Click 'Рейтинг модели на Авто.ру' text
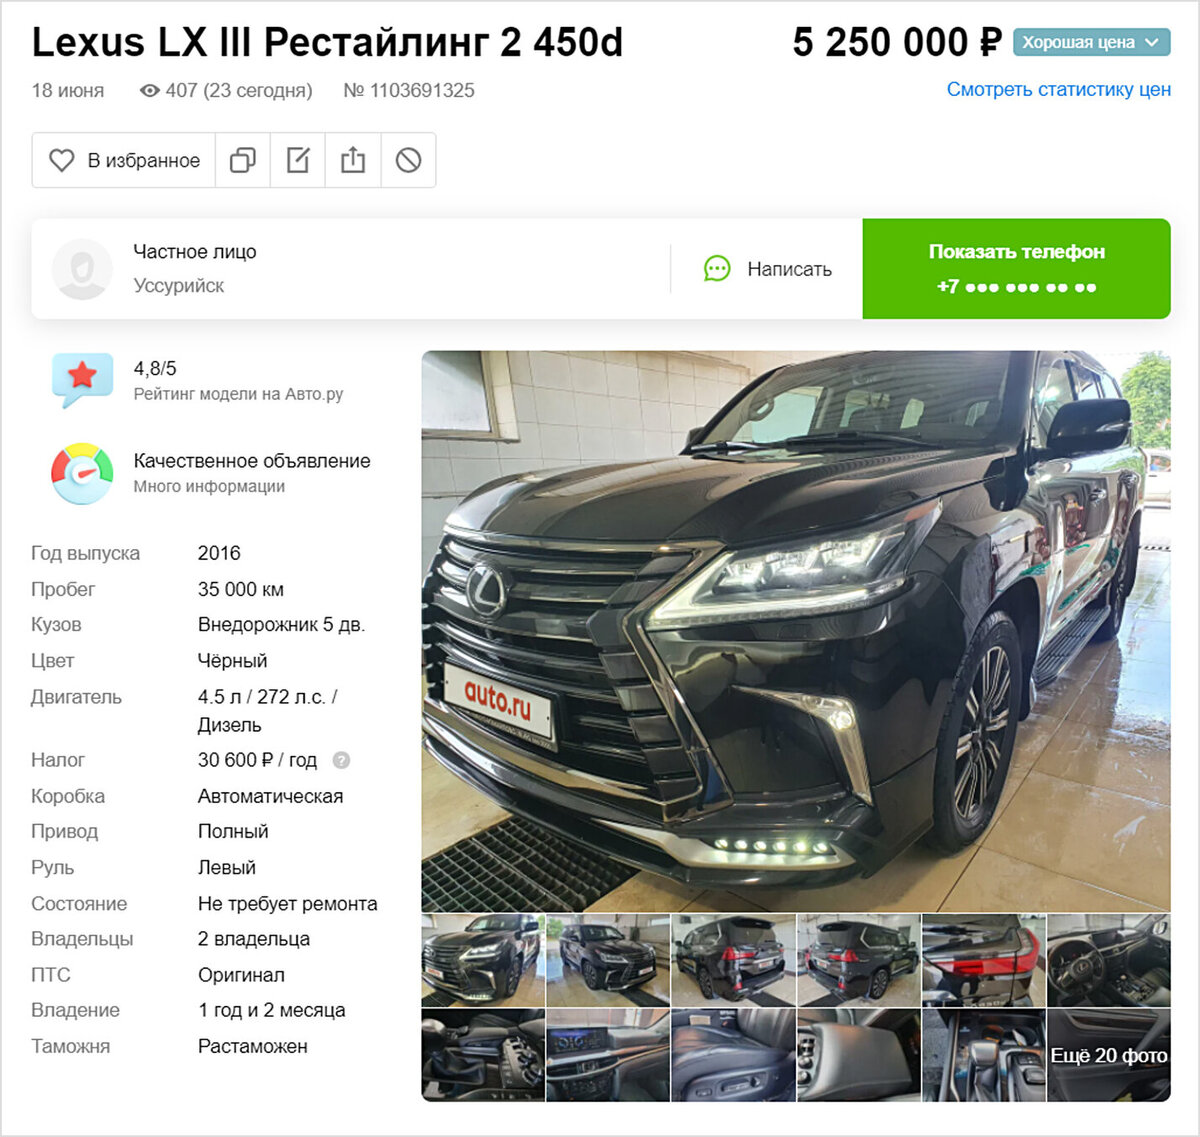Image resolution: width=1200 pixels, height=1137 pixels. [238, 394]
